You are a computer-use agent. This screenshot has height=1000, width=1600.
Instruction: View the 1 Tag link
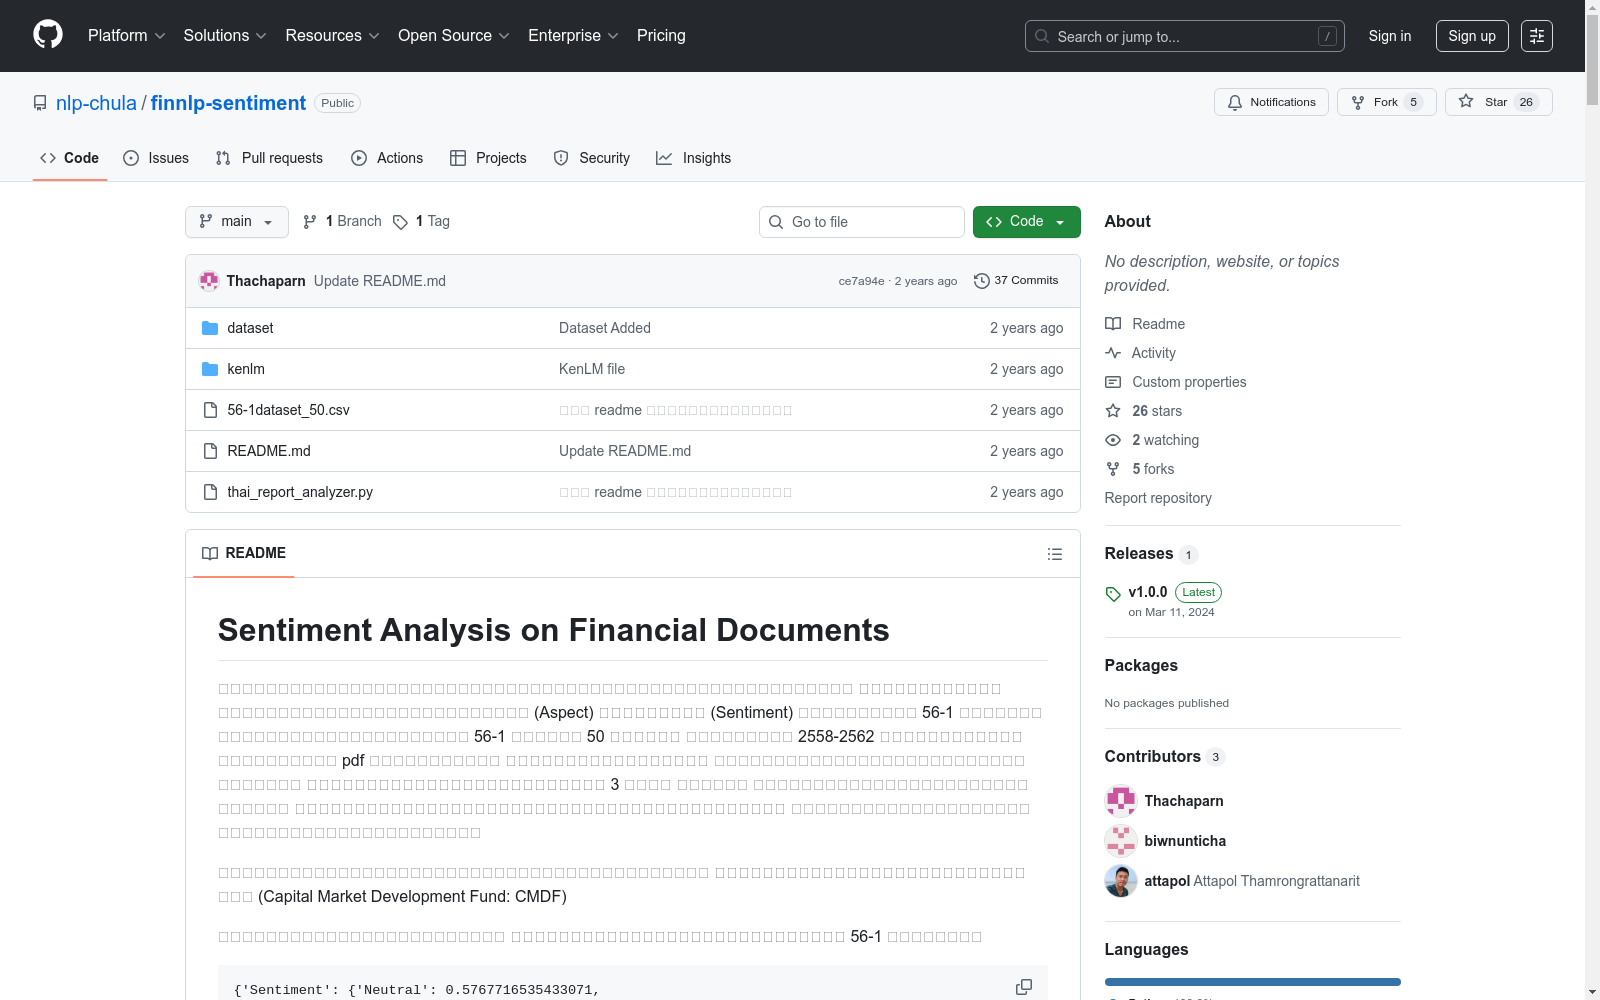(x=421, y=221)
